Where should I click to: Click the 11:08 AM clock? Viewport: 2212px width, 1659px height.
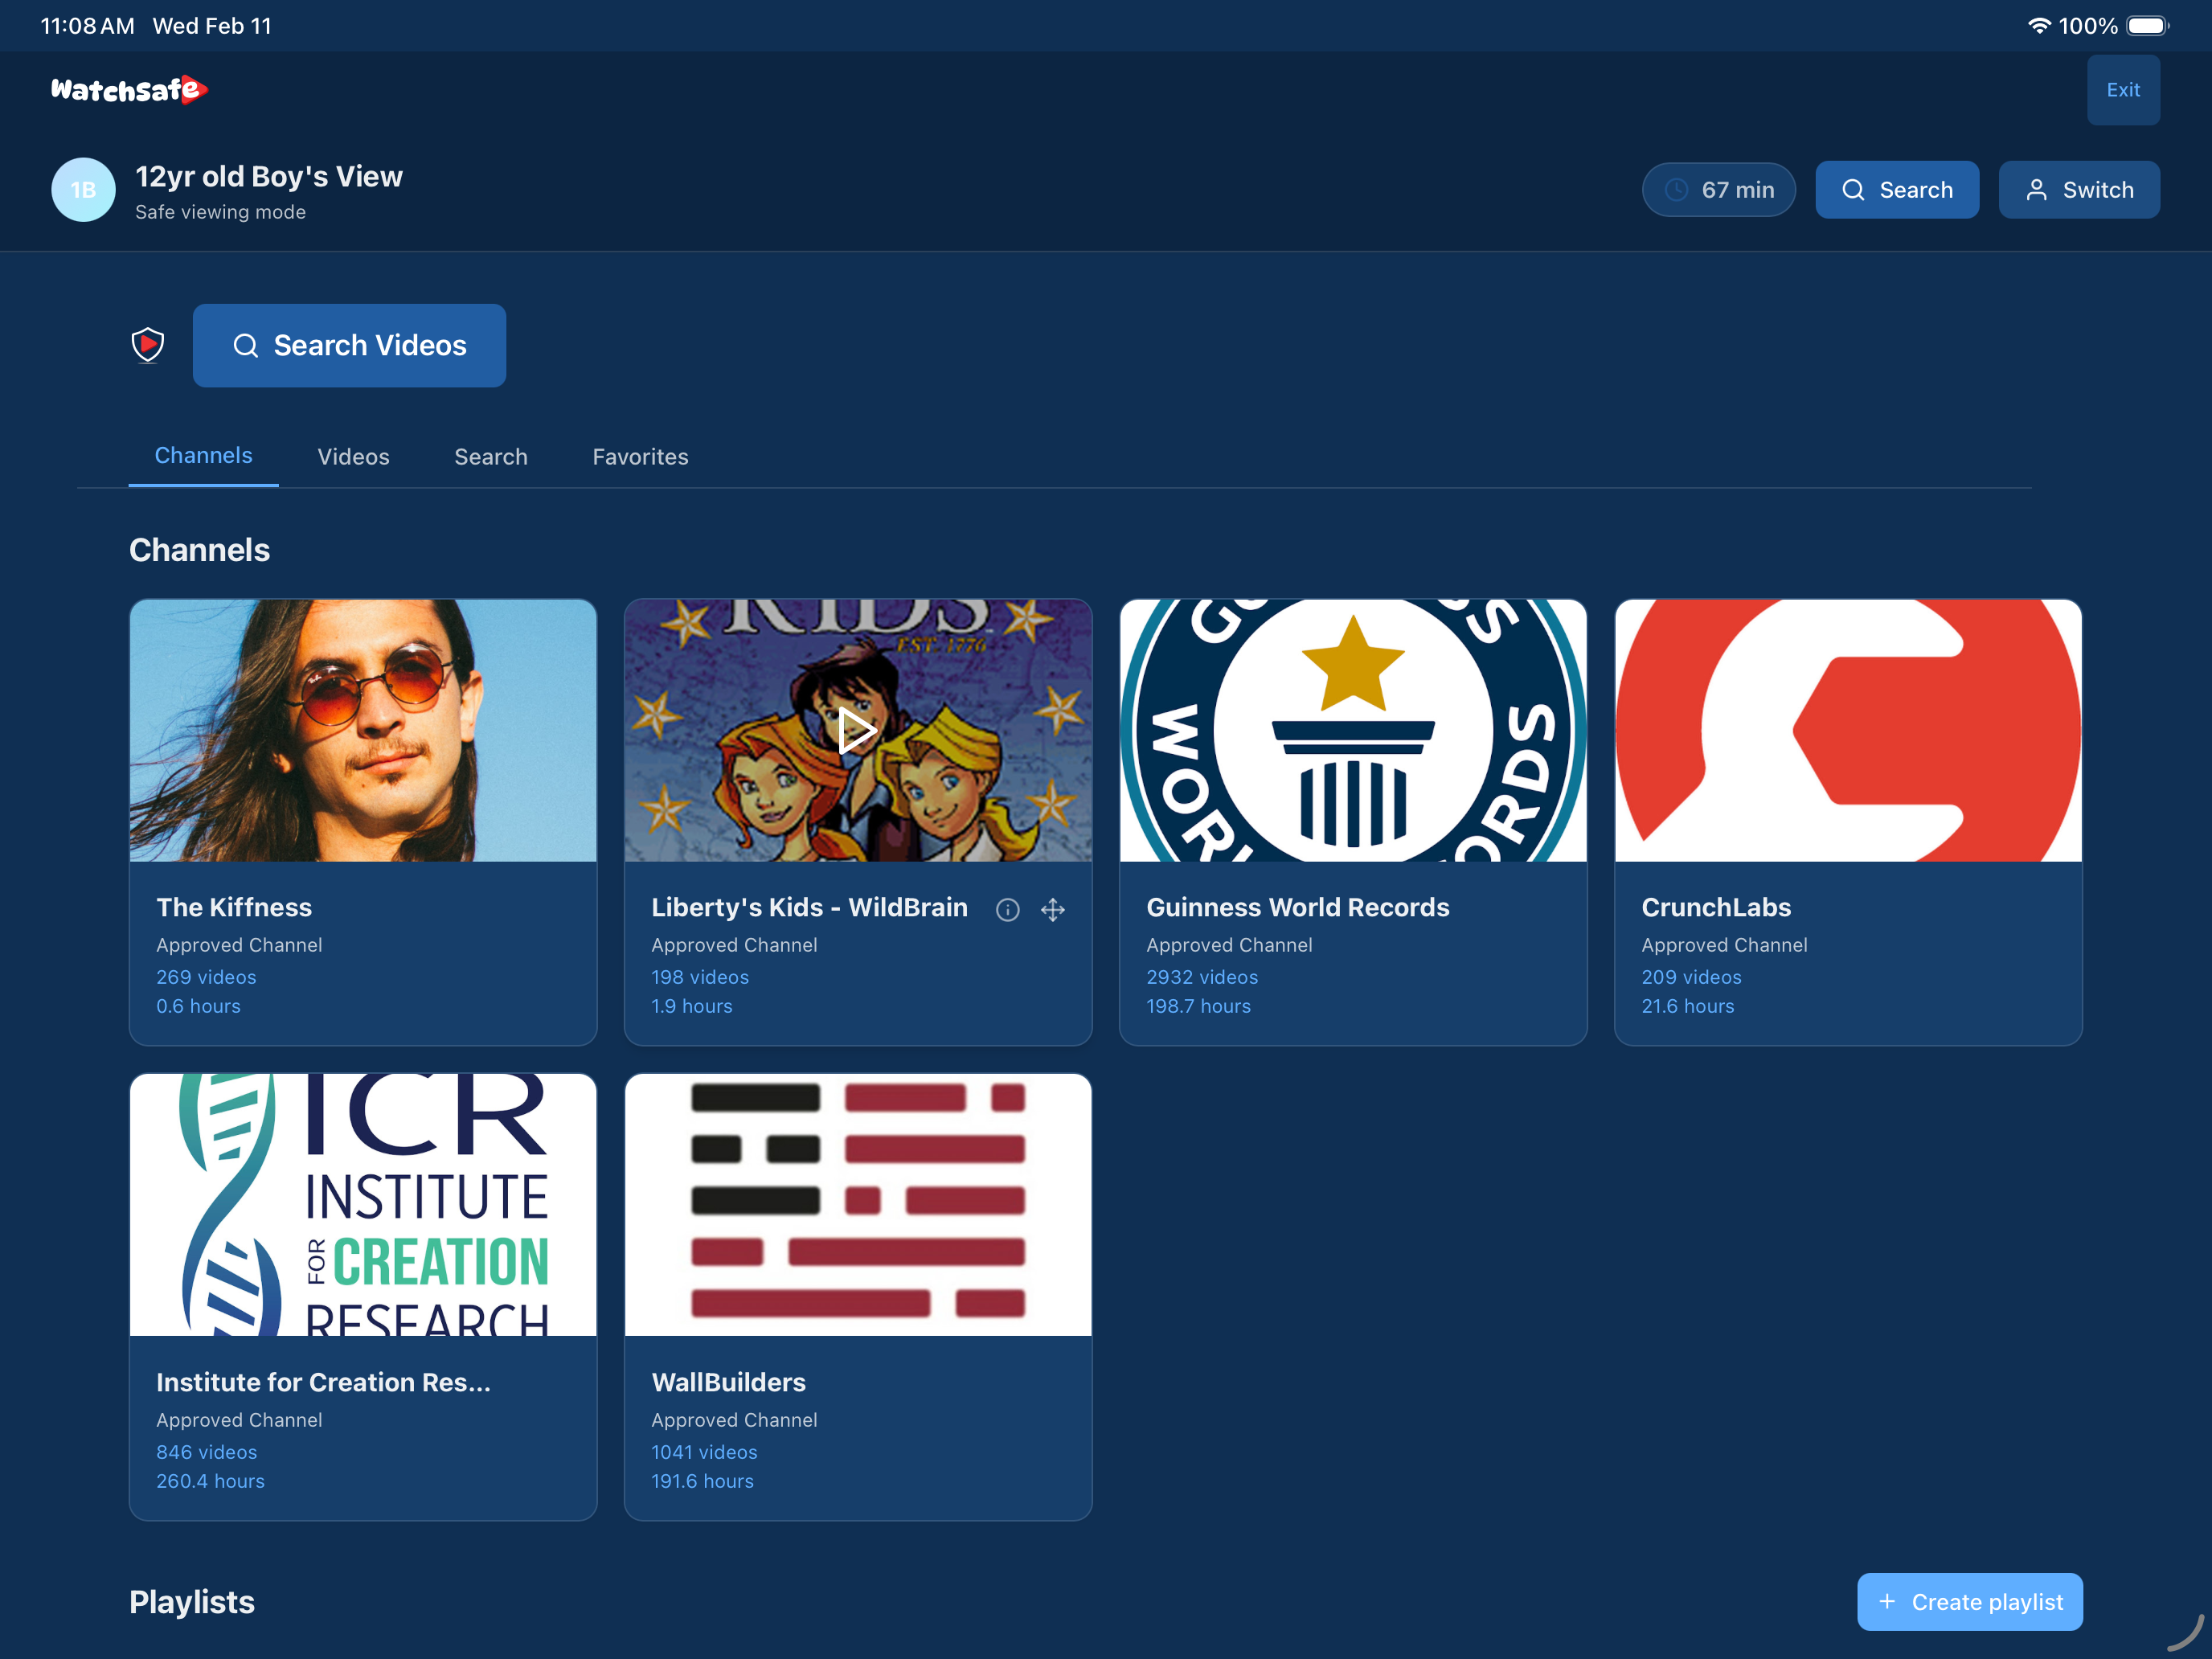pyautogui.click(x=87, y=26)
